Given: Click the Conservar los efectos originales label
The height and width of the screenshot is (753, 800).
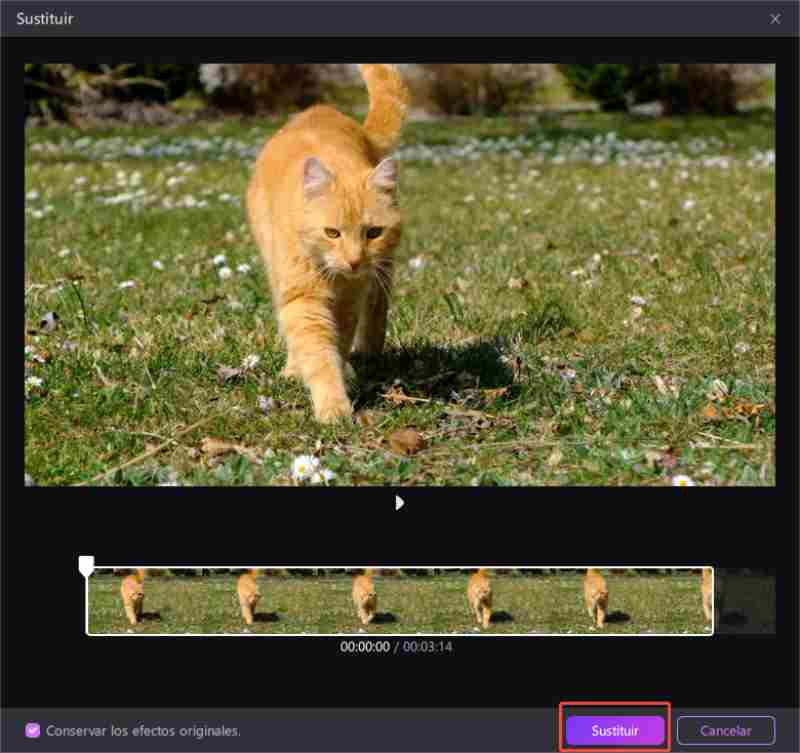Looking at the screenshot, I should [x=143, y=730].
